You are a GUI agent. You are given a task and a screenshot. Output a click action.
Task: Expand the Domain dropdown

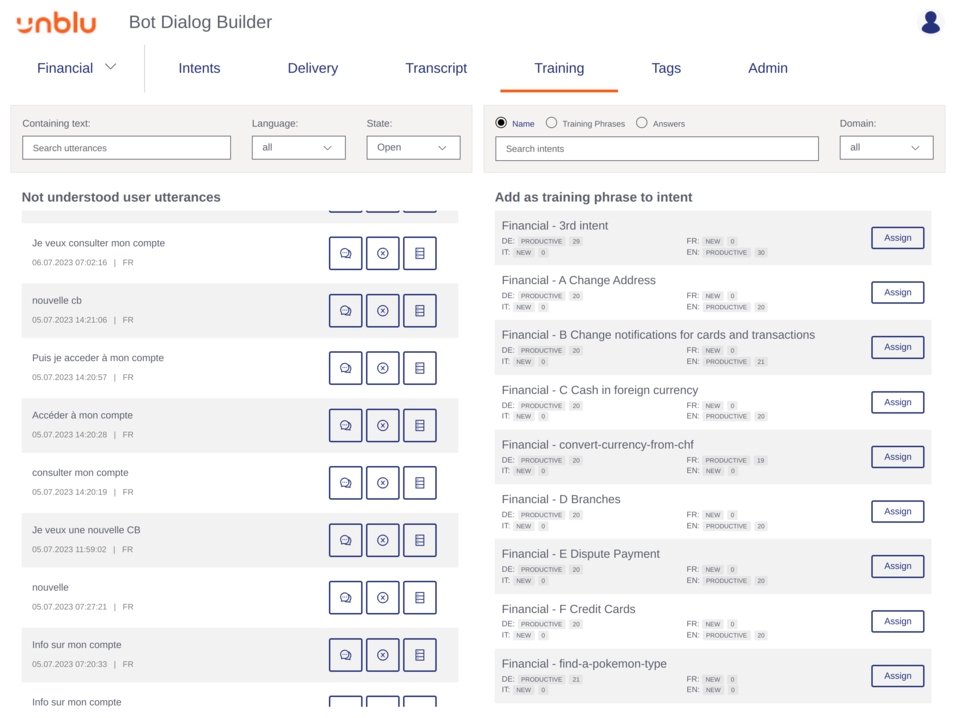pyautogui.click(x=886, y=148)
